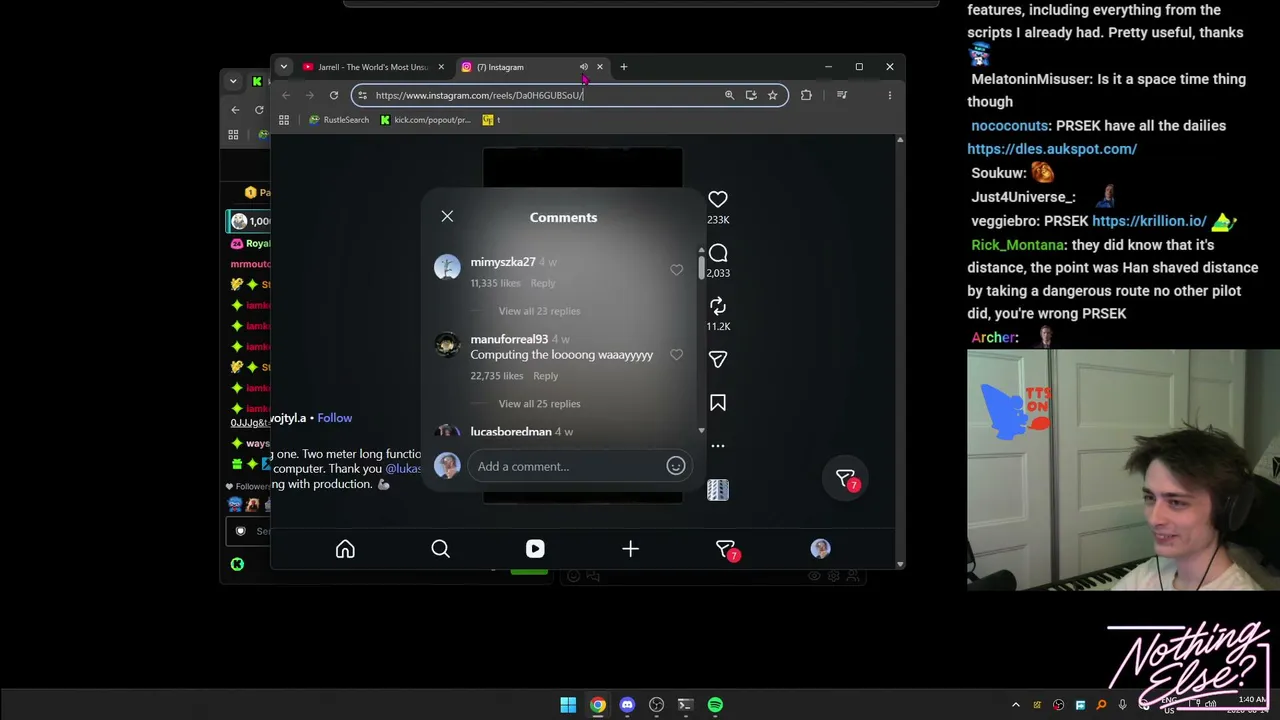Open a new Chrome tab
Screen dimensions: 1280x720
[624, 67]
